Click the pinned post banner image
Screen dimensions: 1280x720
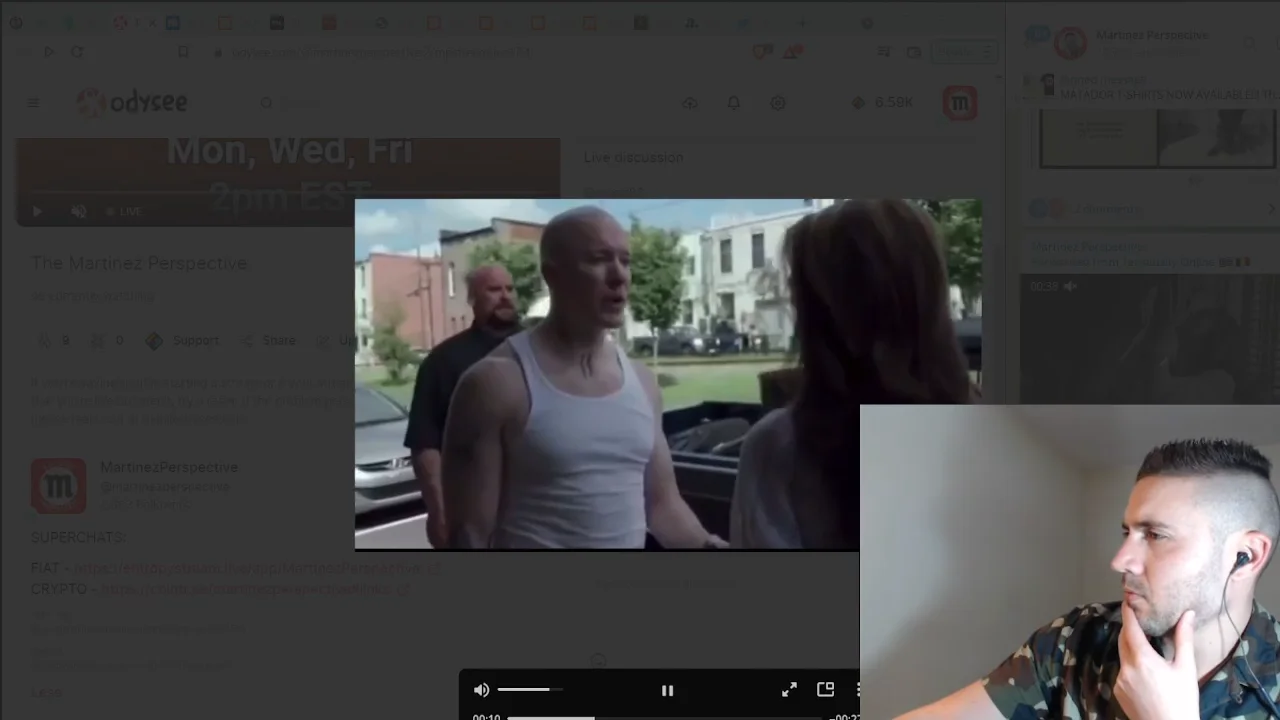(x=1157, y=138)
